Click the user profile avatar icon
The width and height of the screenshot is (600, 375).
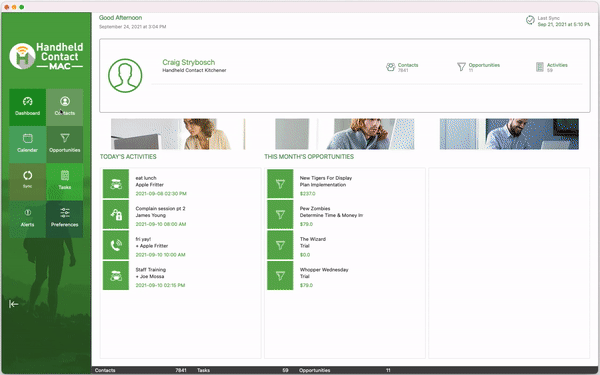(x=125, y=75)
